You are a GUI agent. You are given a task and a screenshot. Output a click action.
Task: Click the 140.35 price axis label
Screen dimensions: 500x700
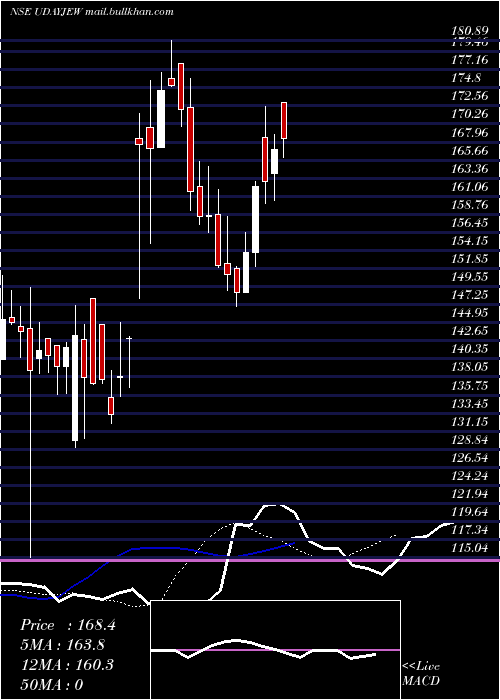coord(469,349)
